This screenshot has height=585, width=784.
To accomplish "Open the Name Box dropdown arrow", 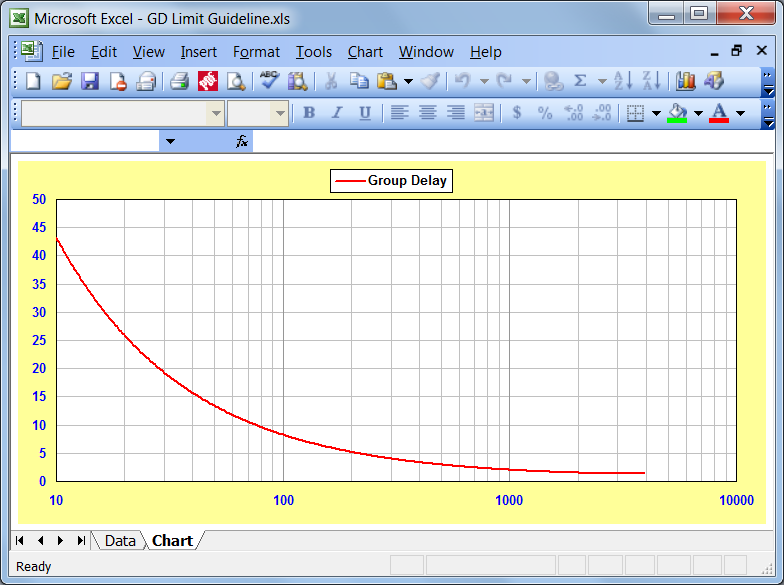I will click(170, 142).
